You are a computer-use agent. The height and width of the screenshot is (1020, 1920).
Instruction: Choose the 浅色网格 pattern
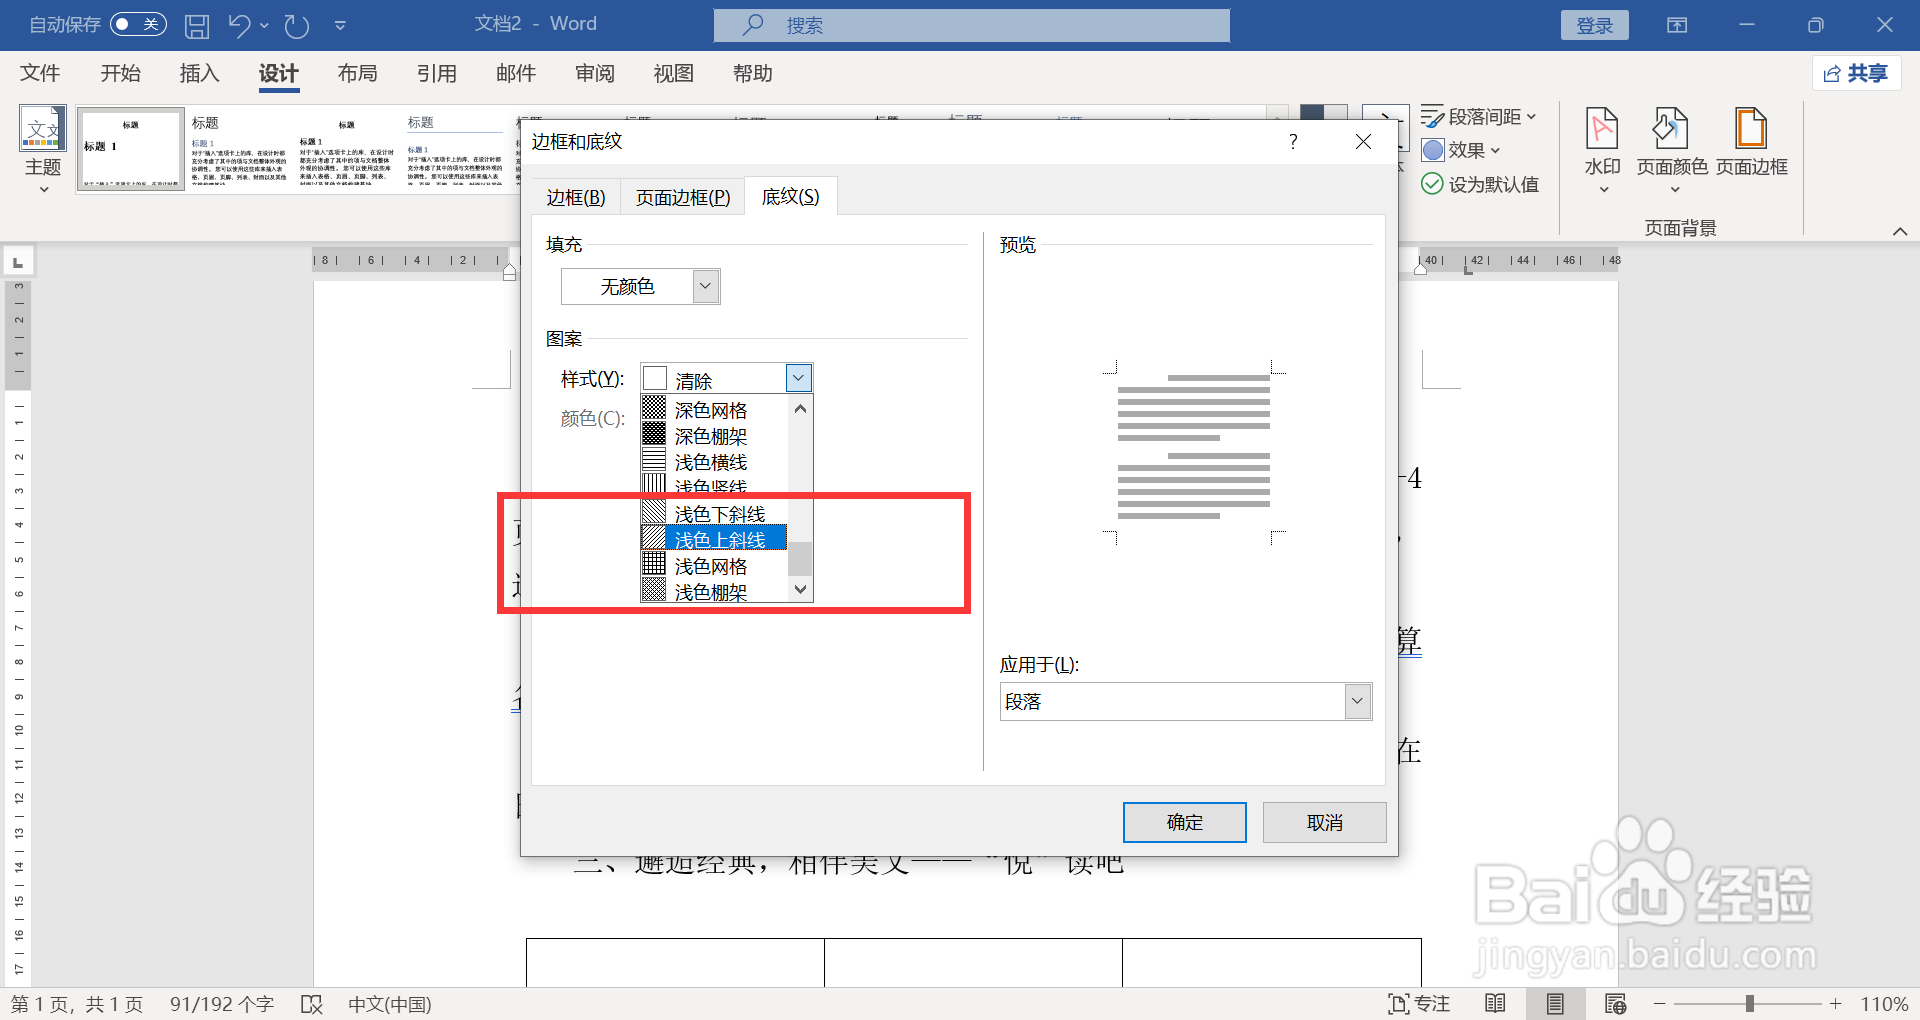coord(713,566)
